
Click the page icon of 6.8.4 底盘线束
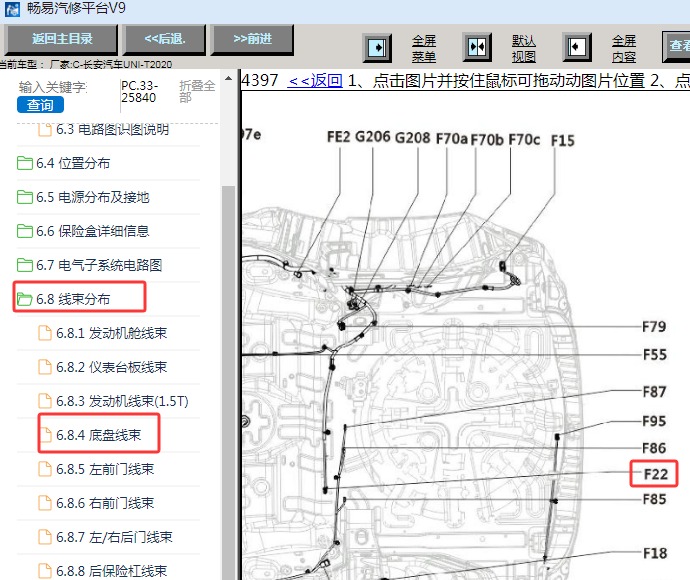click(x=45, y=435)
